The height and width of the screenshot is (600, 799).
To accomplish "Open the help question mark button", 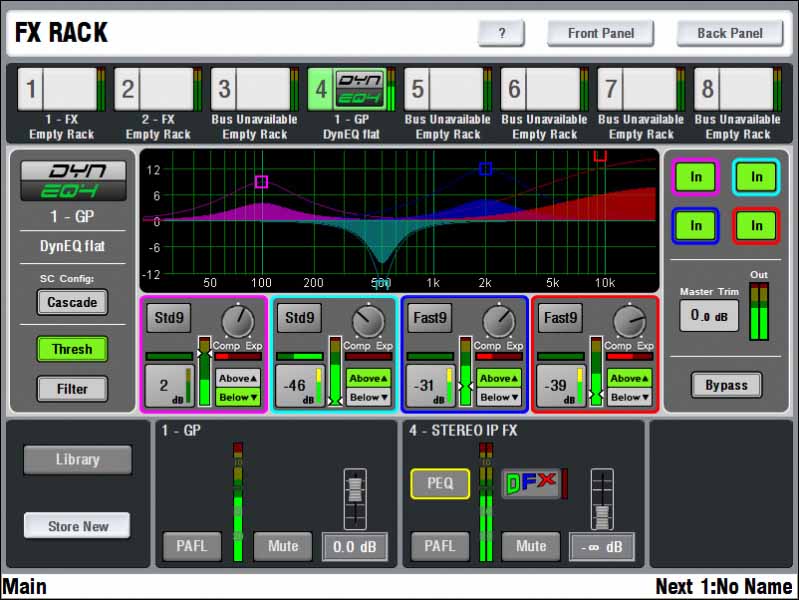I will [501, 33].
